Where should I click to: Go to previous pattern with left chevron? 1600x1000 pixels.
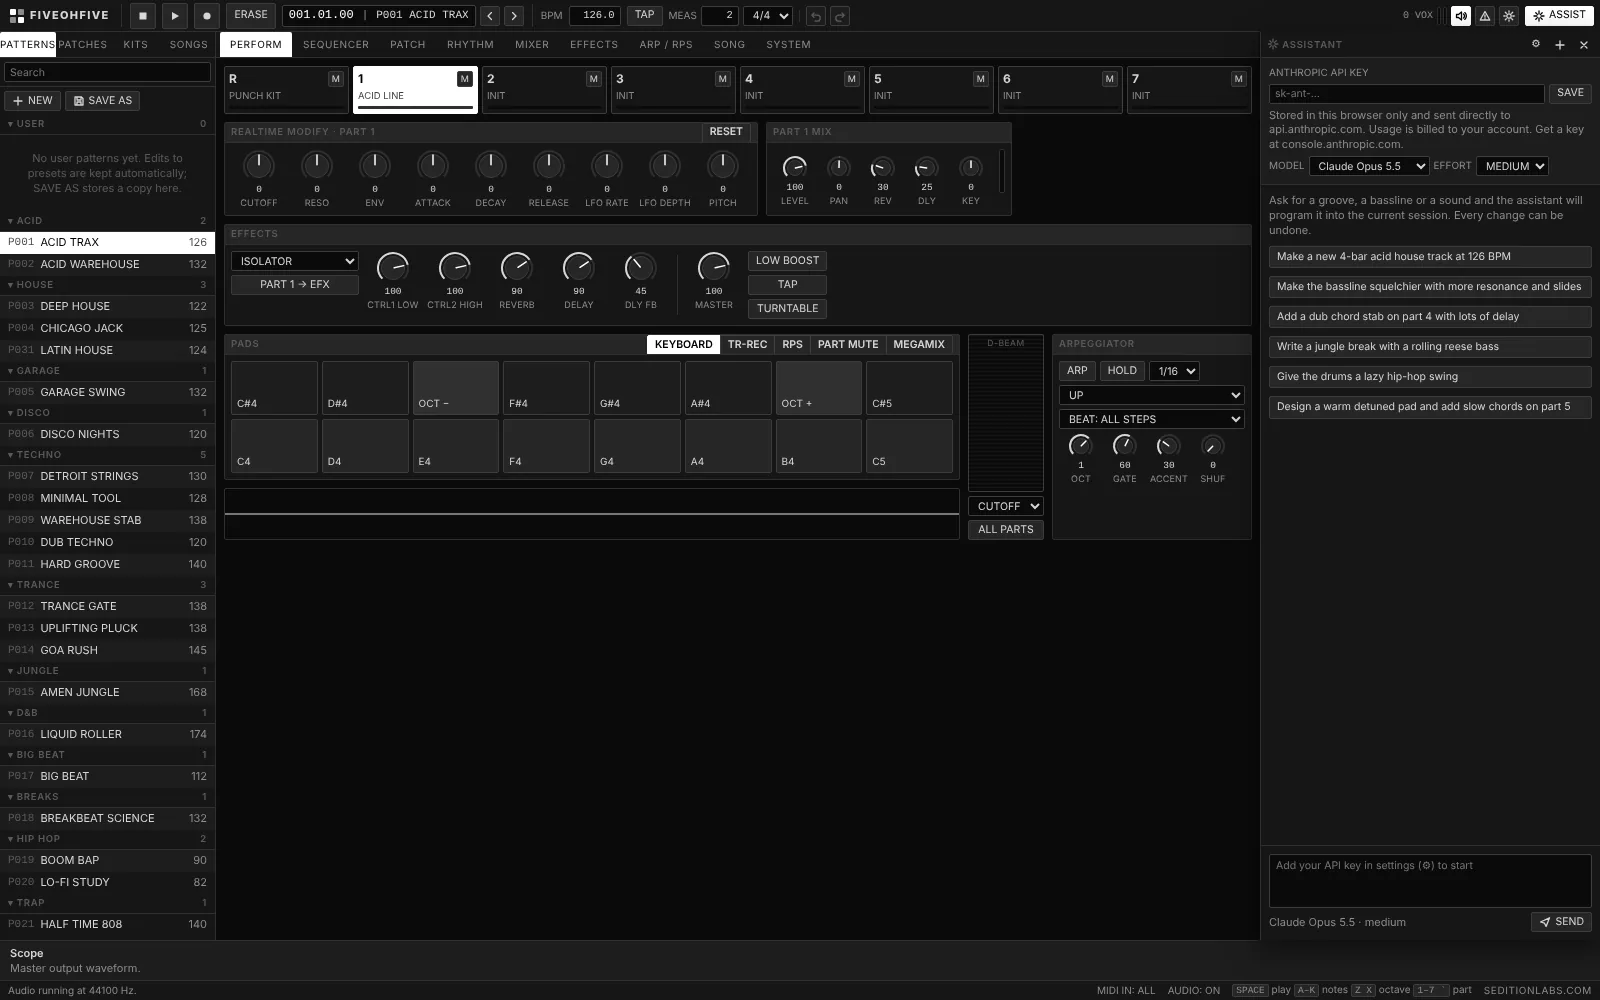(490, 16)
